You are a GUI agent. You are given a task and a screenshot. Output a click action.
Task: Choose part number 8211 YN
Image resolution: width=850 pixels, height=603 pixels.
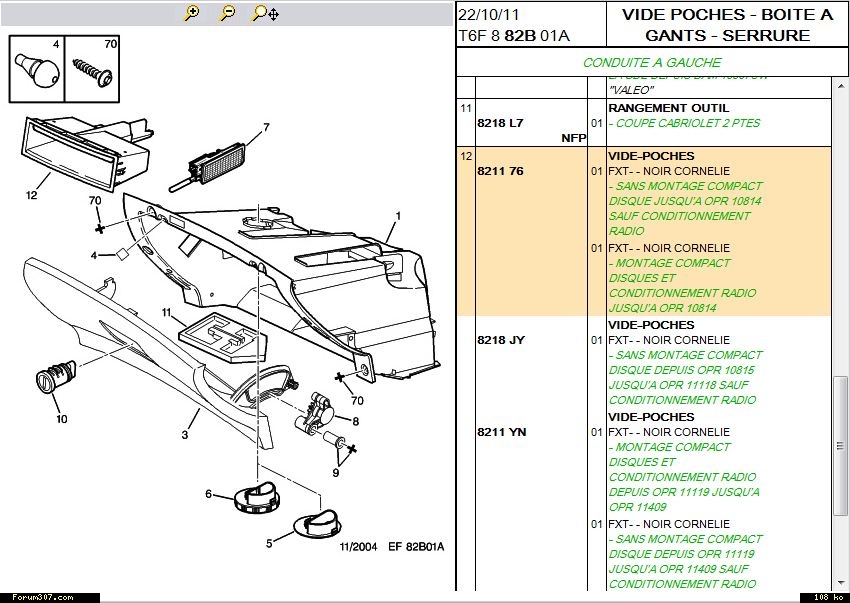click(502, 432)
